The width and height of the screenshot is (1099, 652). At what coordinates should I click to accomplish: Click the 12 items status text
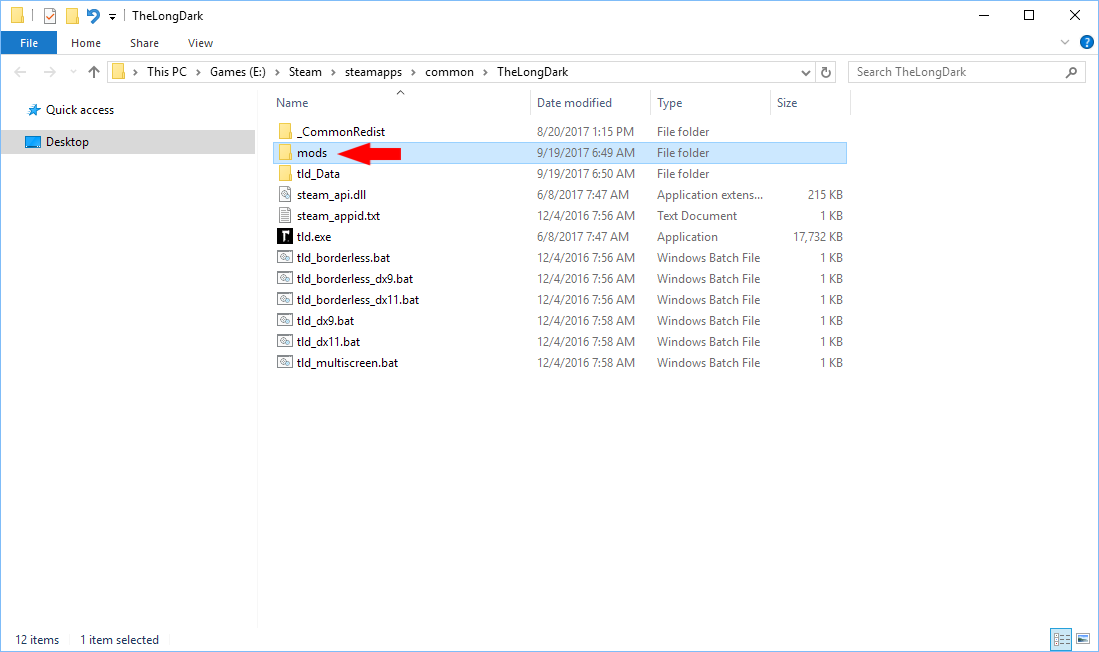(37, 639)
